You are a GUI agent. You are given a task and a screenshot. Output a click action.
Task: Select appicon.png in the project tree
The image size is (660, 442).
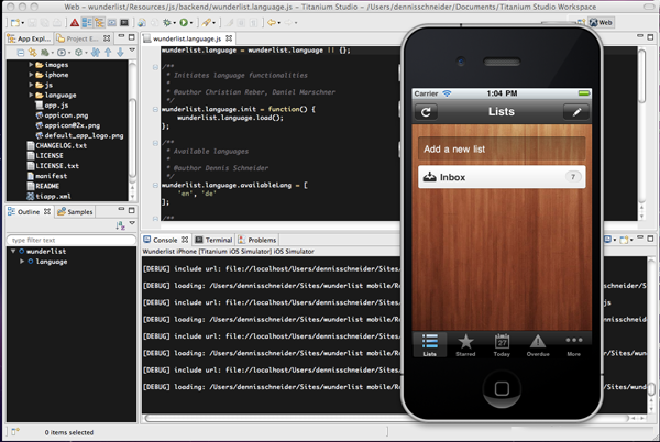click(x=62, y=115)
